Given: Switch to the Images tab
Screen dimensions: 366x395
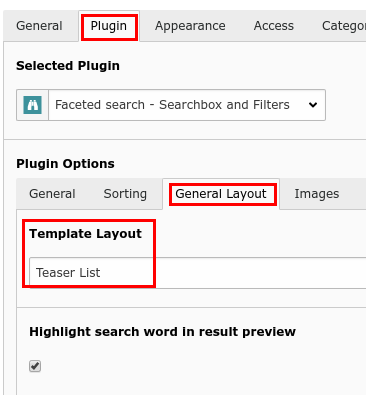Looking at the screenshot, I should 317,194.
